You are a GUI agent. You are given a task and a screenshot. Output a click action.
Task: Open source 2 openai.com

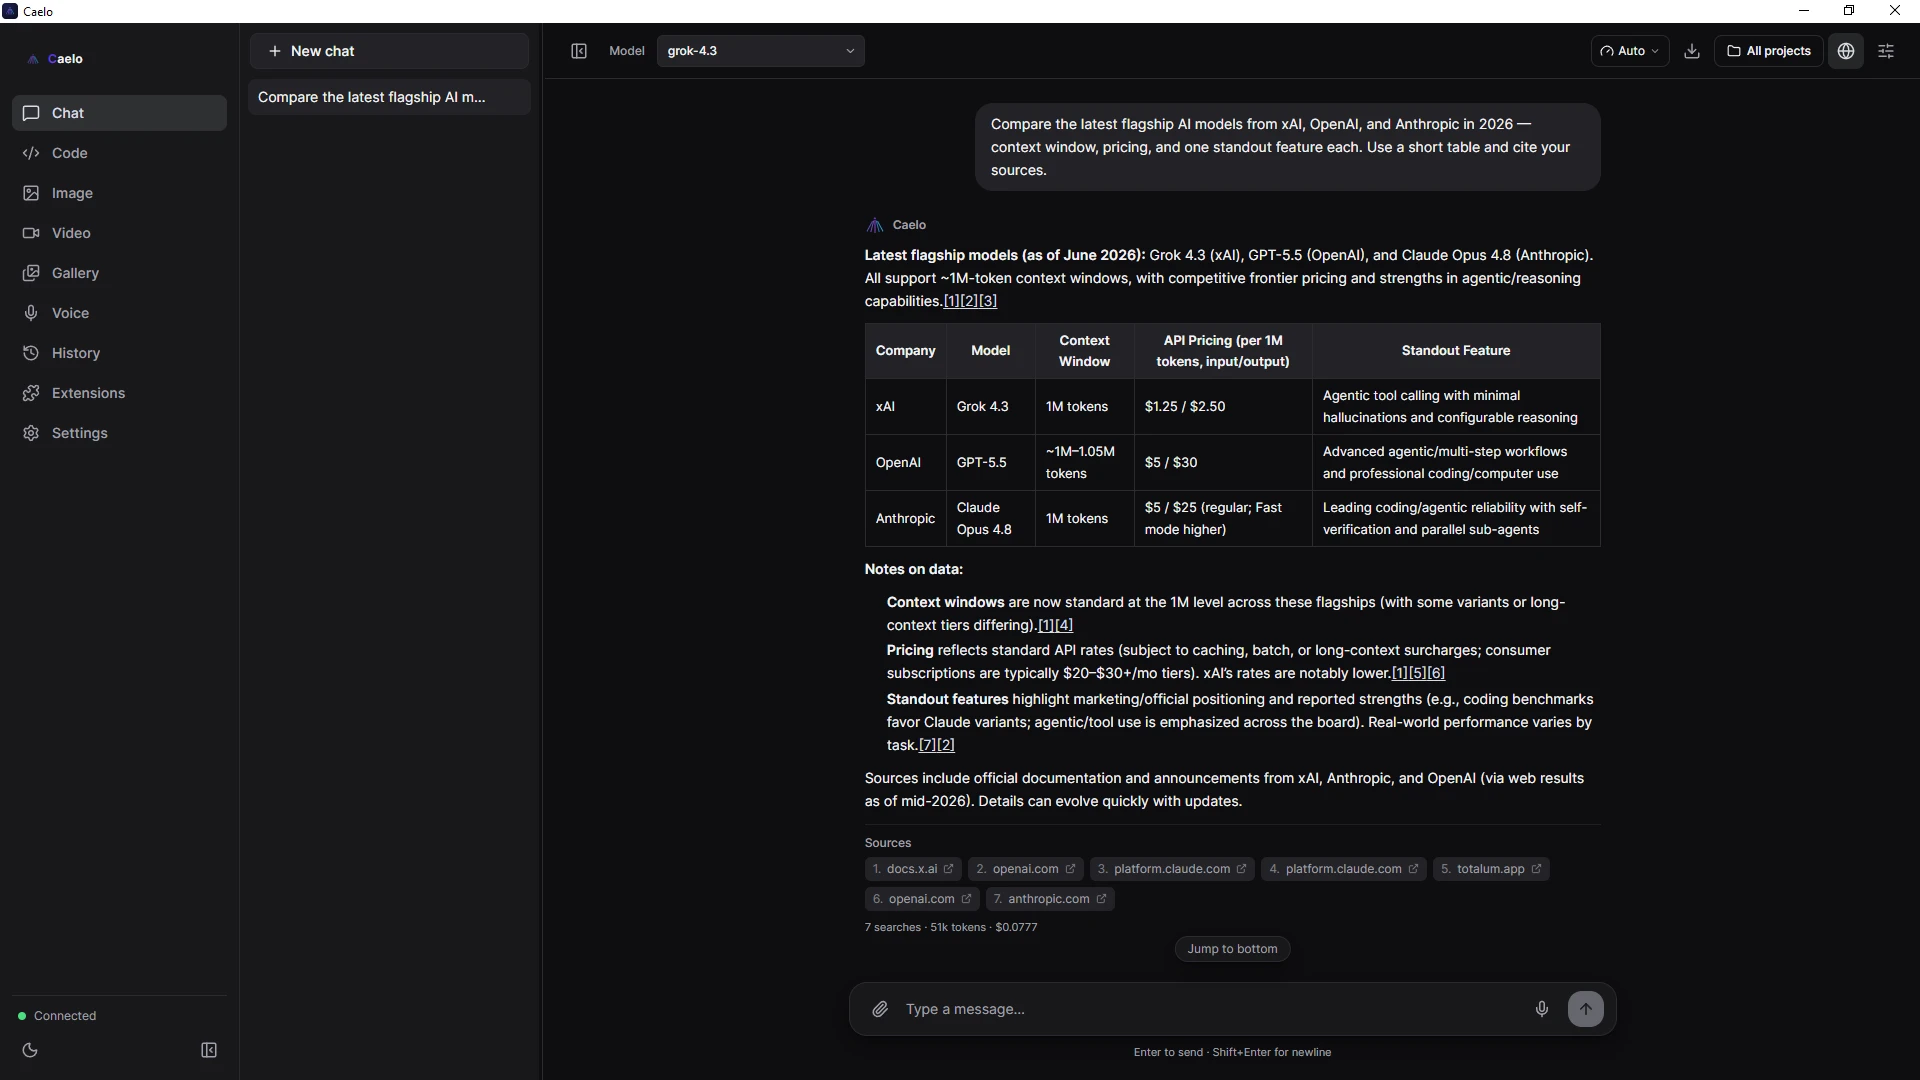click(1026, 869)
